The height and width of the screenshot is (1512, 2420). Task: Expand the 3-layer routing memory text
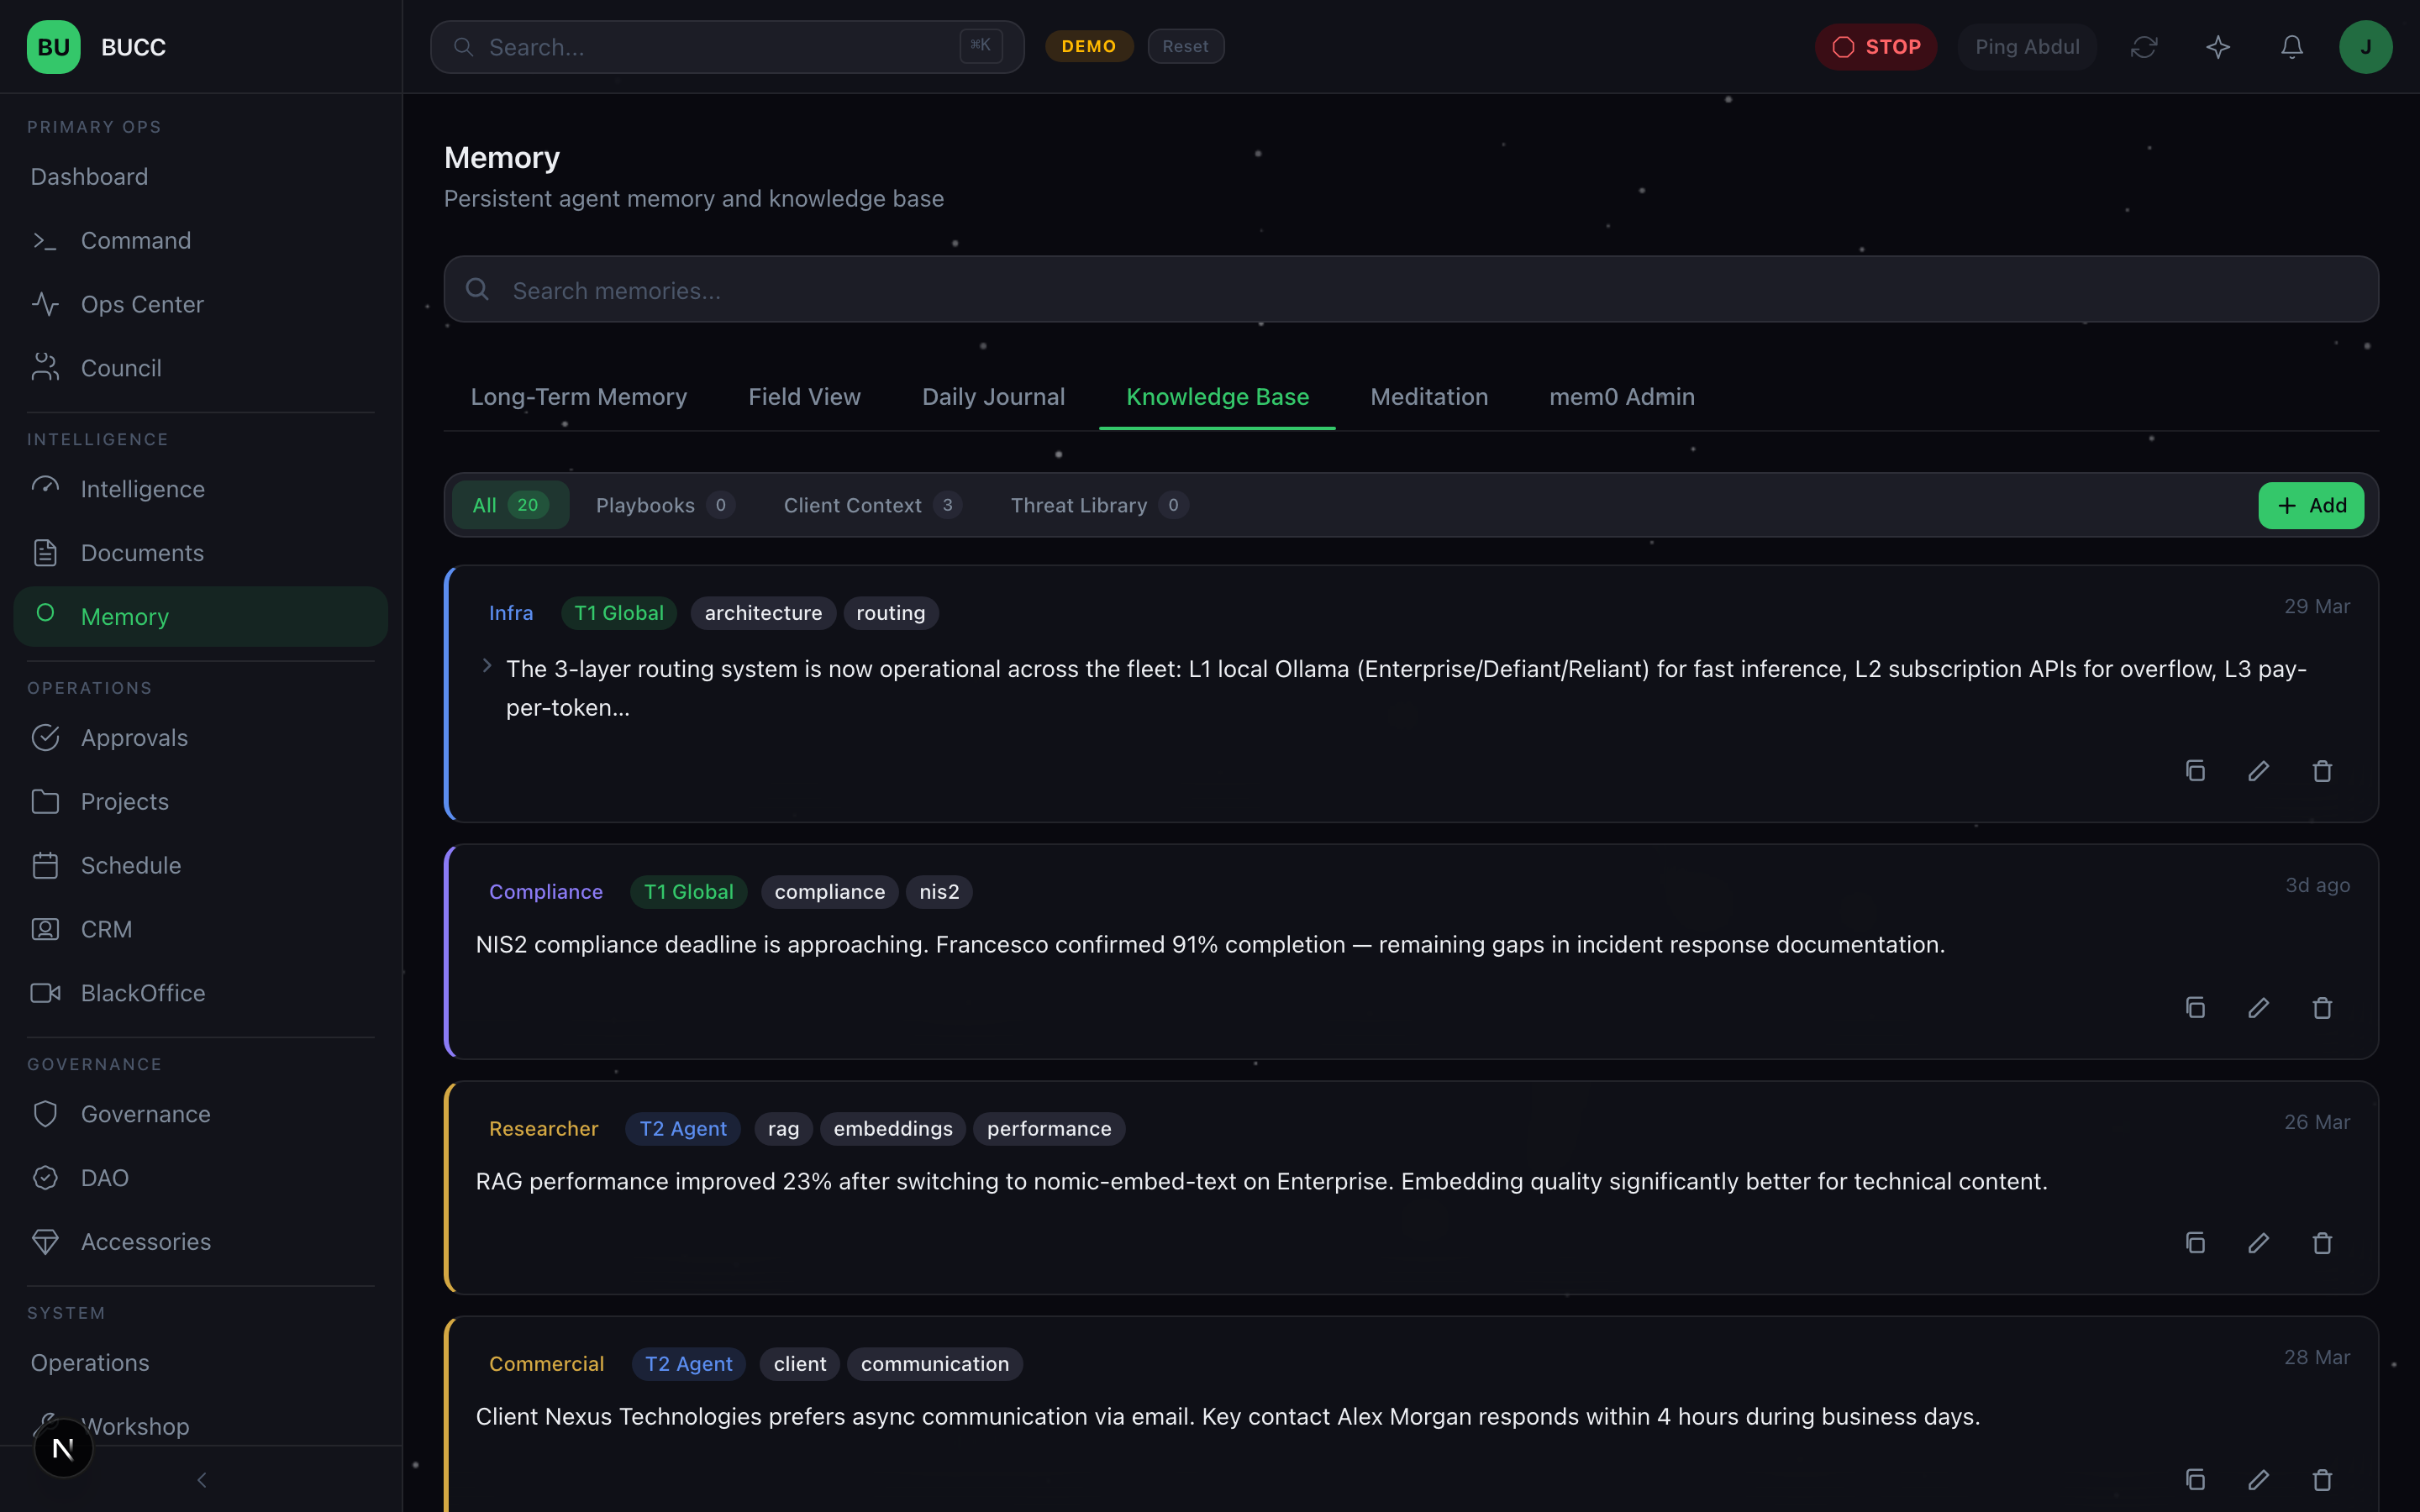(487, 666)
